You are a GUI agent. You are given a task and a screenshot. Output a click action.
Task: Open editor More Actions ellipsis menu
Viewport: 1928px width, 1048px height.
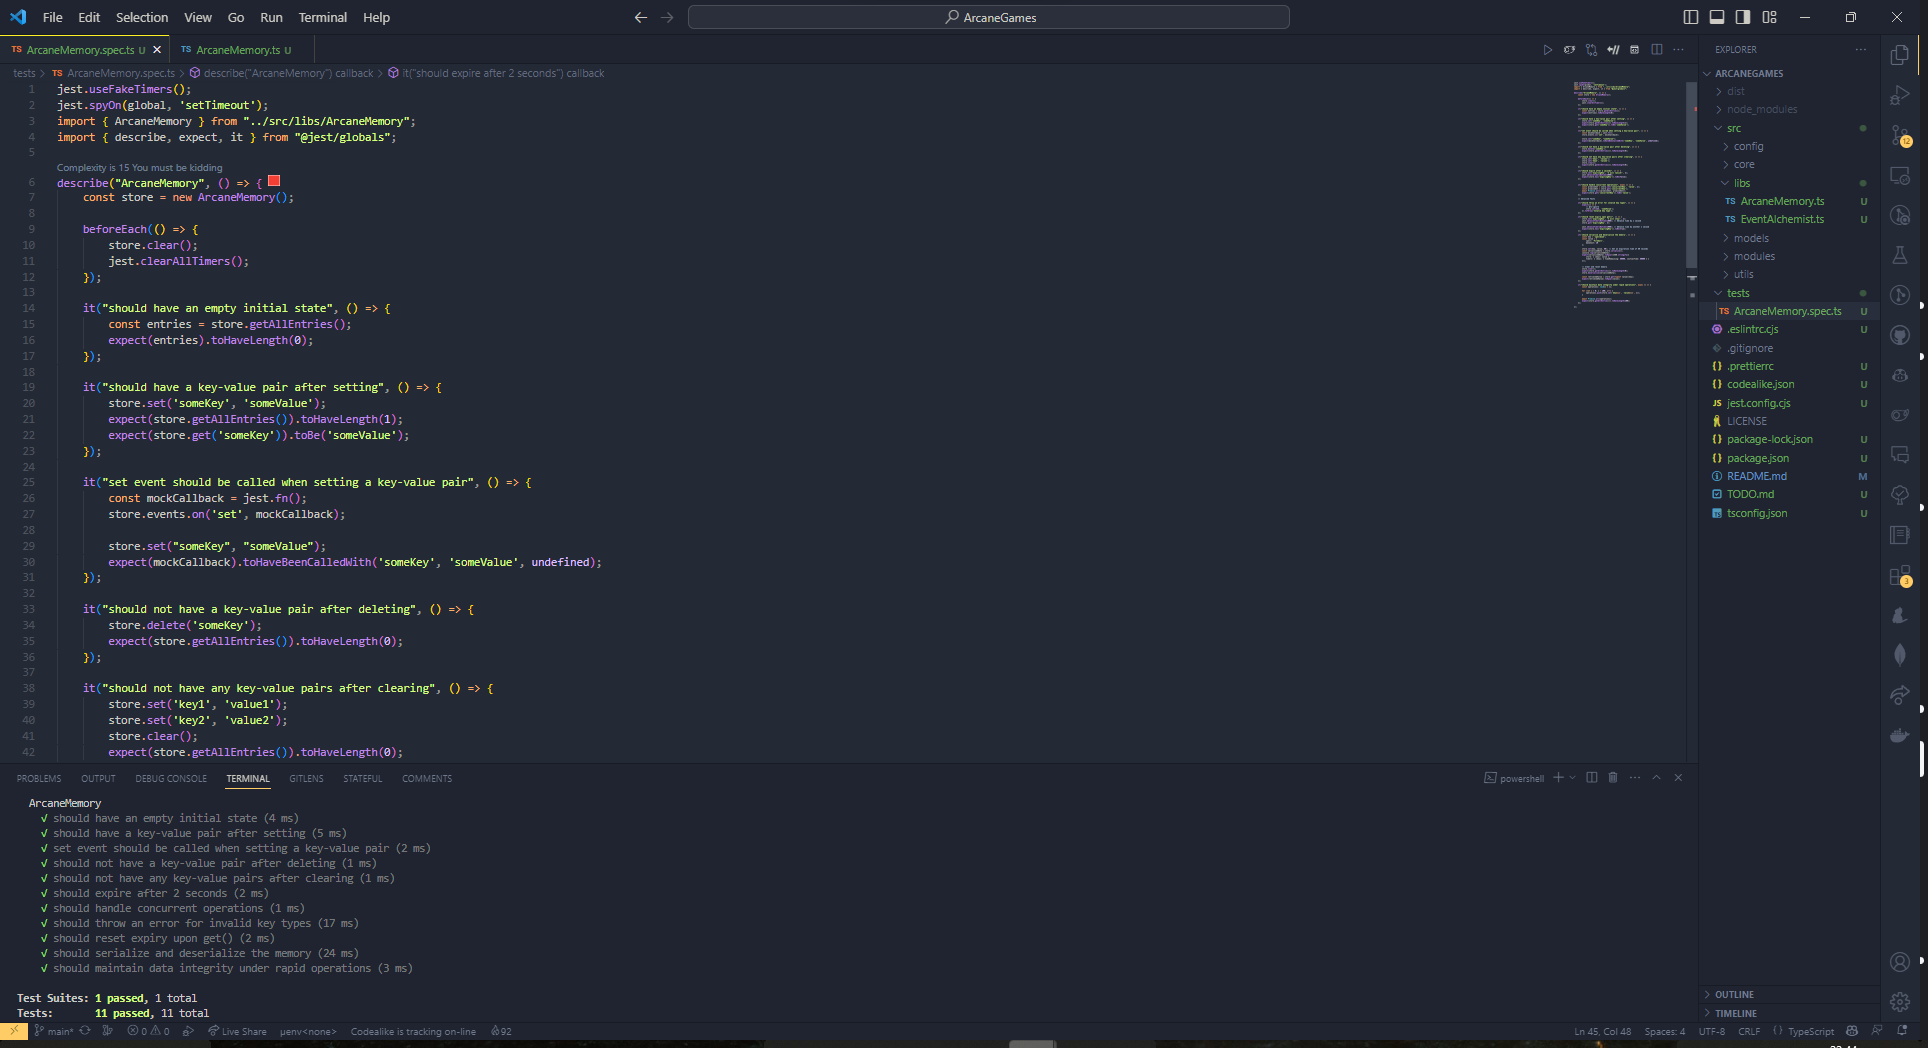click(x=1679, y=50)
